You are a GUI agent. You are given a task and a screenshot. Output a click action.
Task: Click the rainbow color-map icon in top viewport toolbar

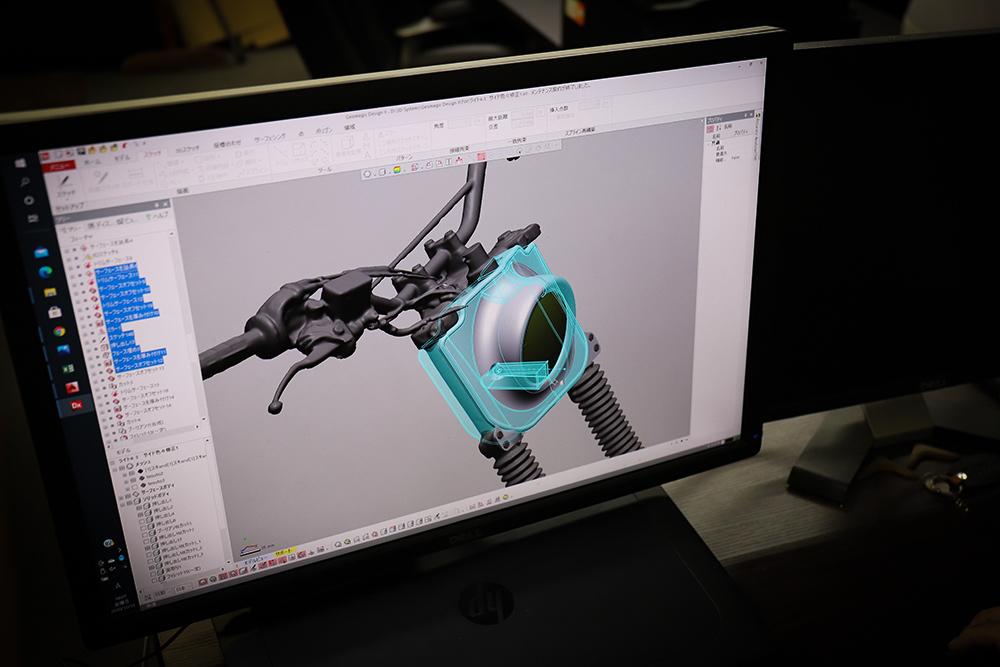[397, 170]
